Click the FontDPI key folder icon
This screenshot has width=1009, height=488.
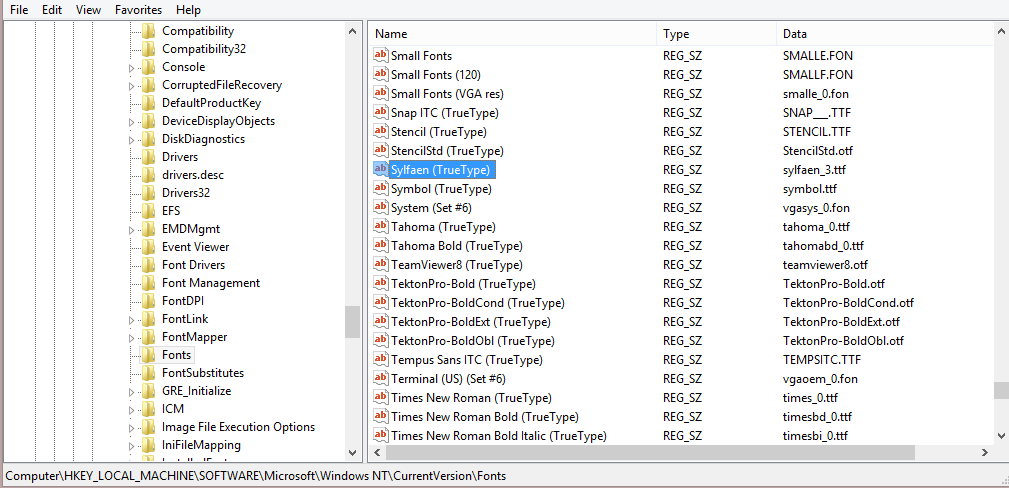coord(148,301)
